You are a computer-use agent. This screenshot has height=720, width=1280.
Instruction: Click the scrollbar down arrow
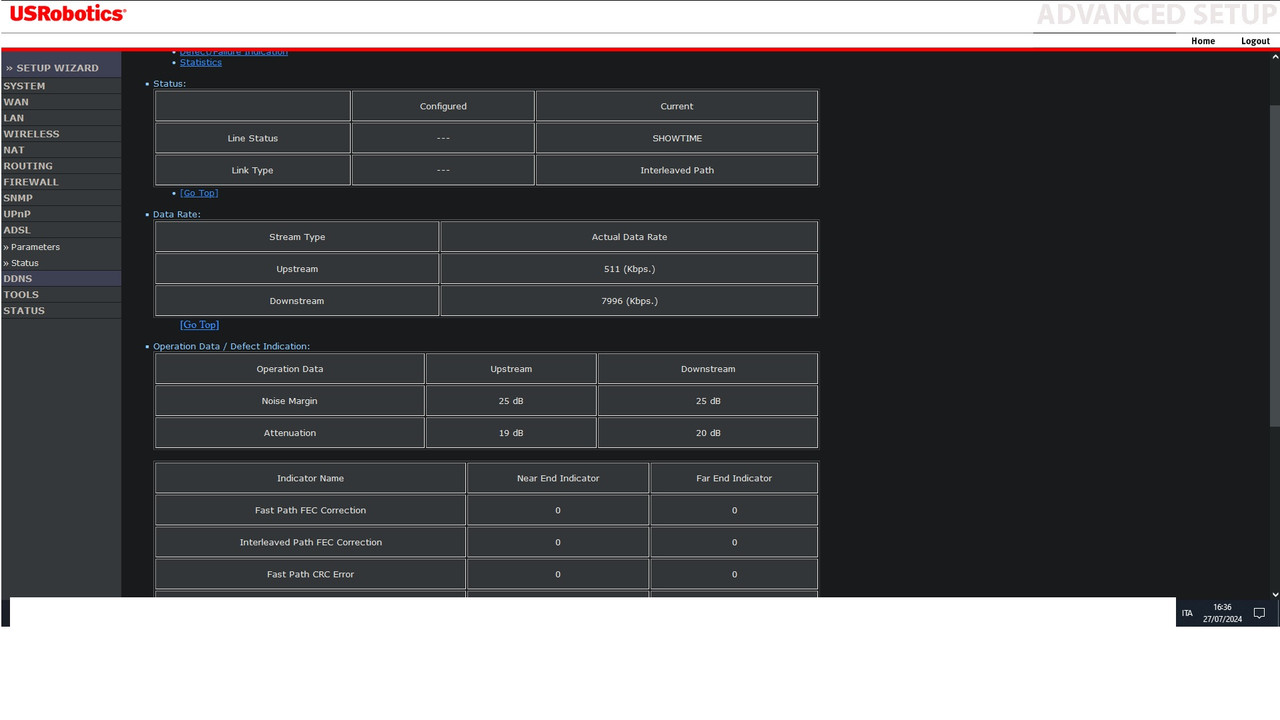pos(1274,594)
